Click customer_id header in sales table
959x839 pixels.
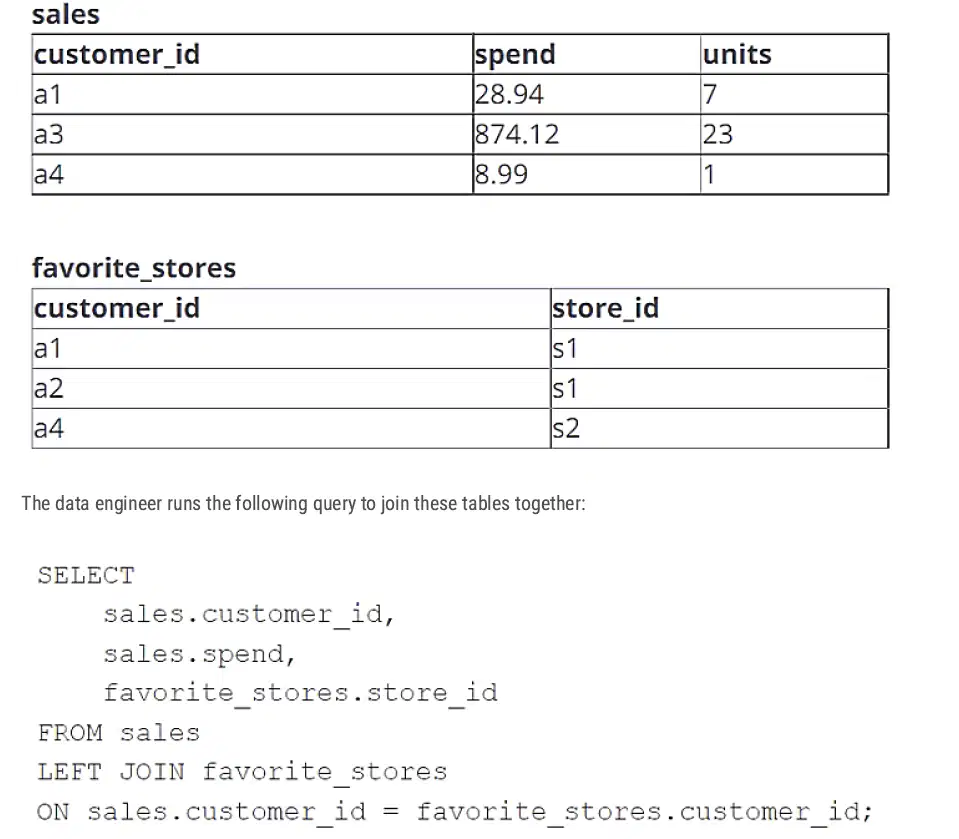click(x=253, y=54)
